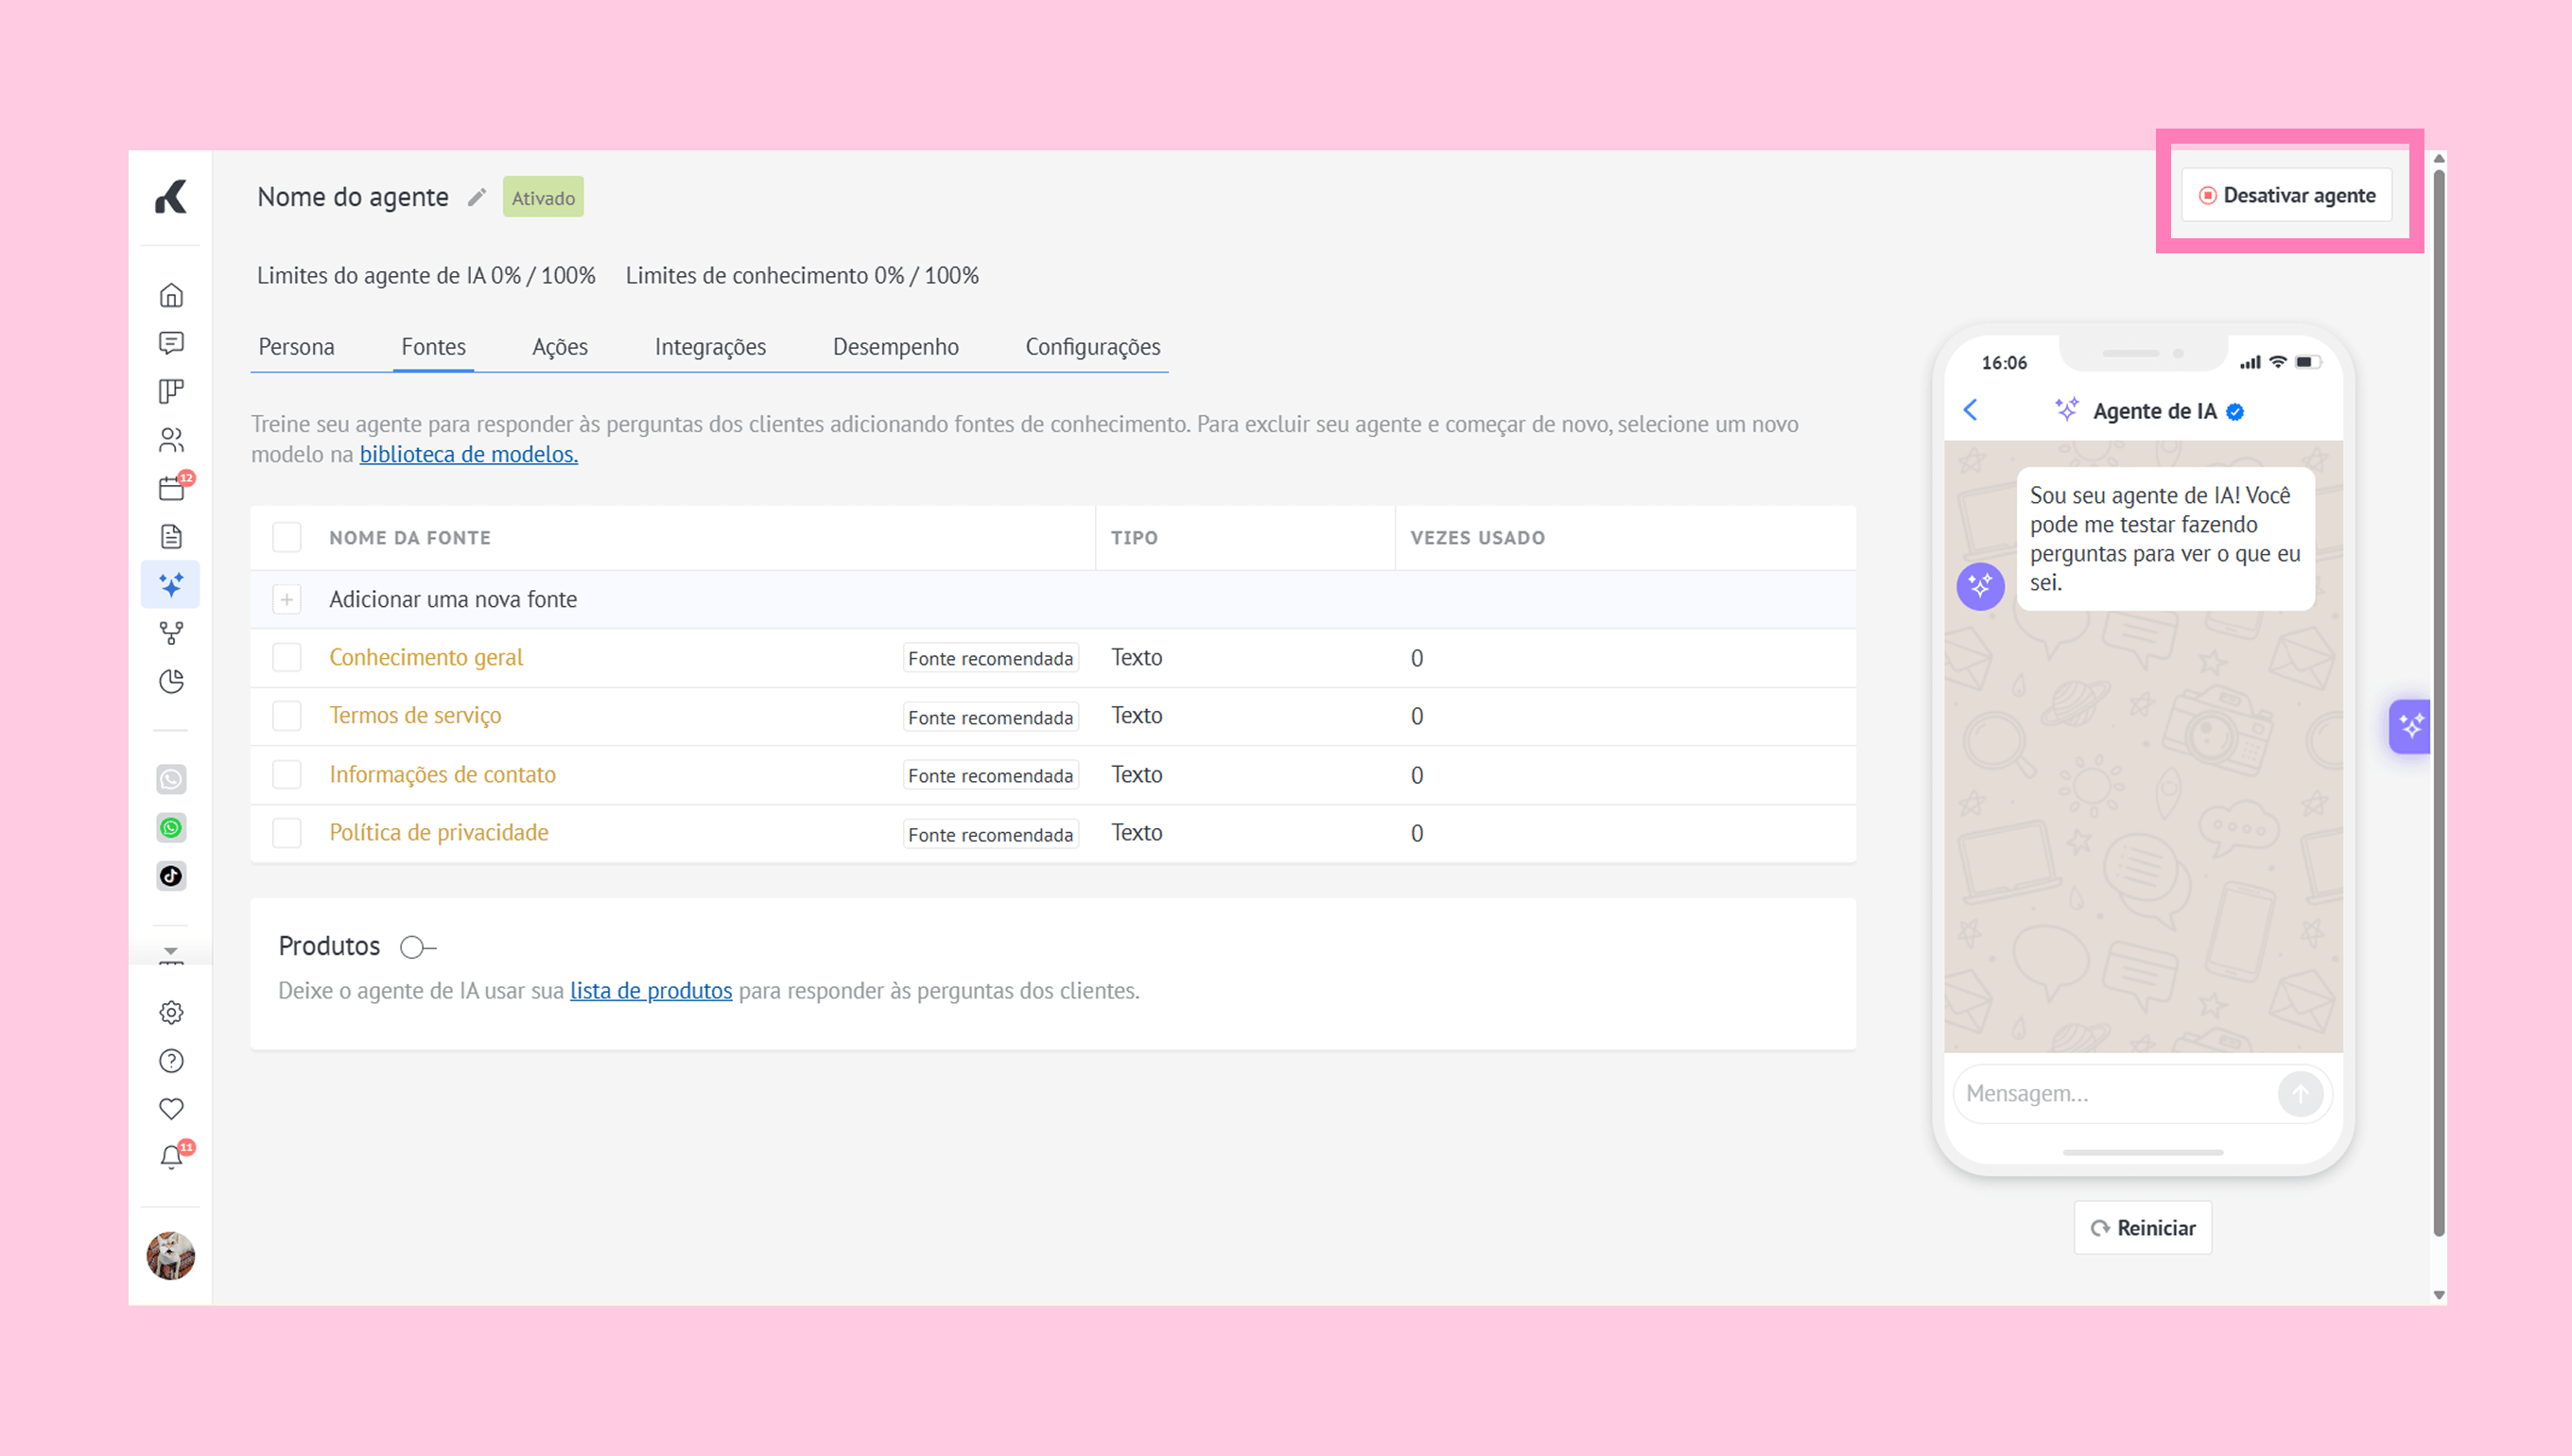Open the chat messages sidebar icon
Screen dimensions: 2572x1456
tap(171, 343)
